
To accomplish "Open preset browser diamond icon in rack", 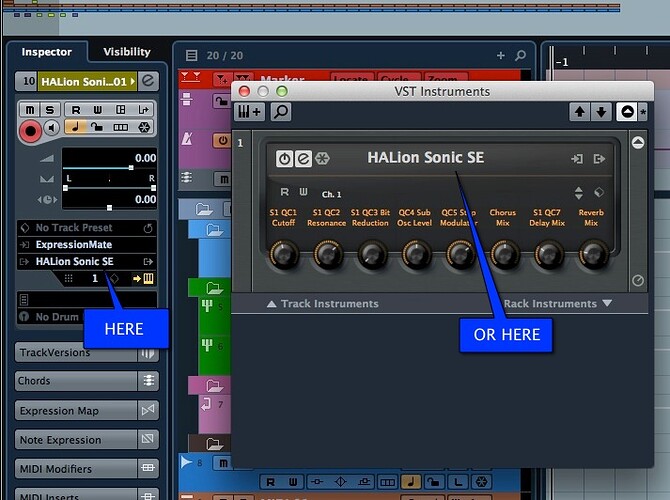I will (599, 192).
